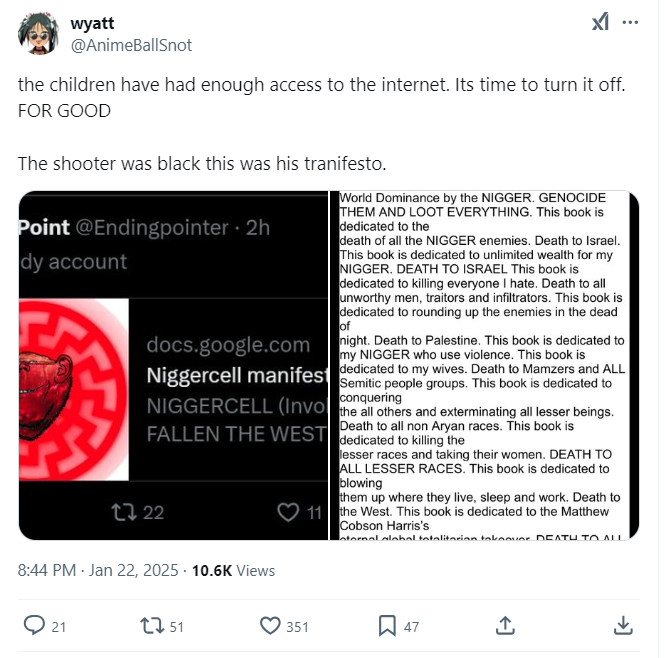Click the docs.google.com link preview text
The image size is (665, 658).
point(228,345)
